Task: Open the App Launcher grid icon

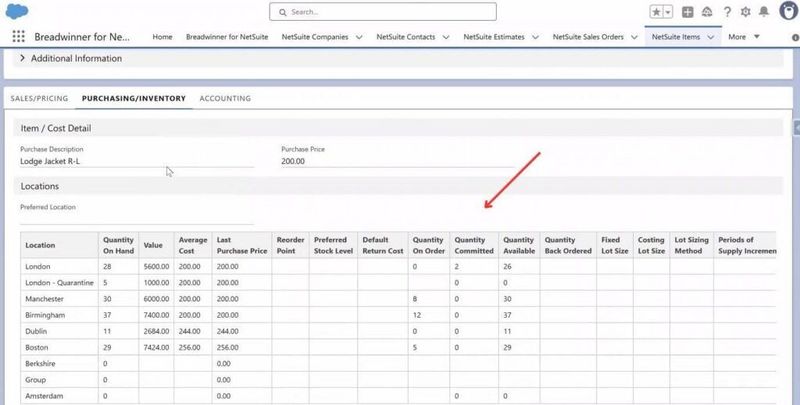Action: pyautogui.click(x=18, y=36)
